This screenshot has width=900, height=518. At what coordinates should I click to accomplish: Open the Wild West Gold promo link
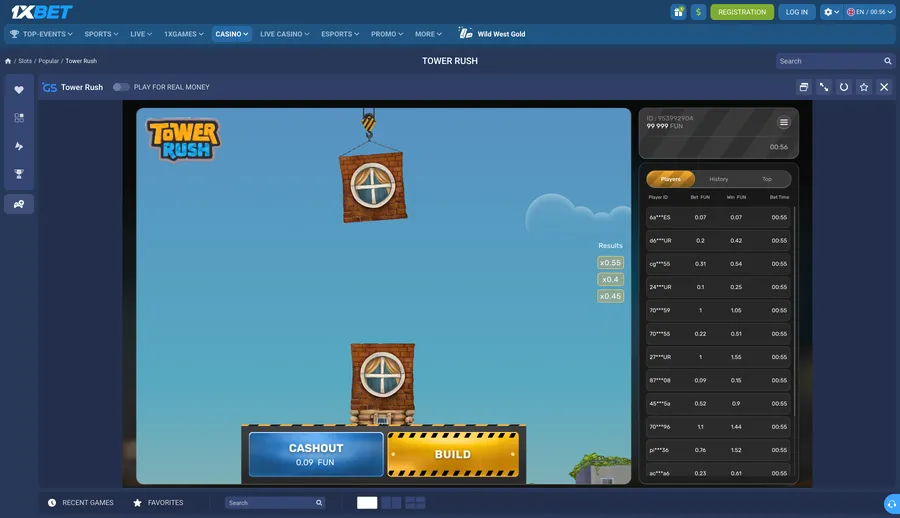[492, 34]
